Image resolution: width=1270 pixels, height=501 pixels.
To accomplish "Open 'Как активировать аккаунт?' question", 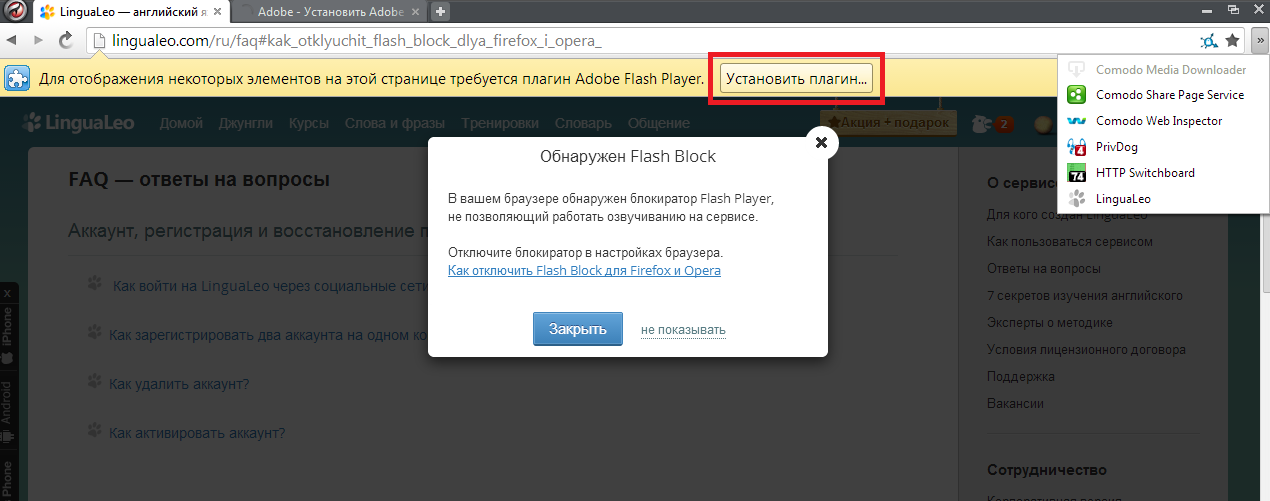I will 197,432.
